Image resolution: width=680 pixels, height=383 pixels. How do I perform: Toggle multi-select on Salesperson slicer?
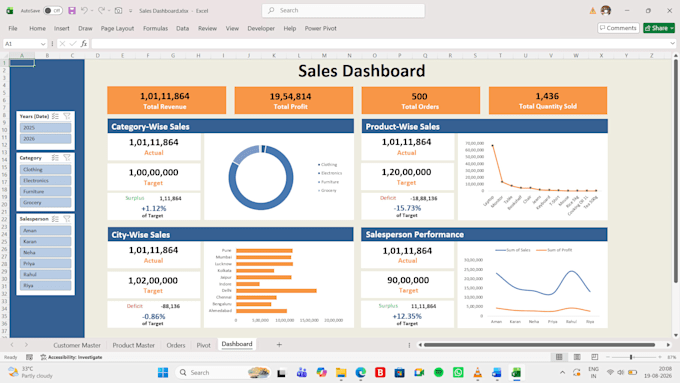point(55,219)
